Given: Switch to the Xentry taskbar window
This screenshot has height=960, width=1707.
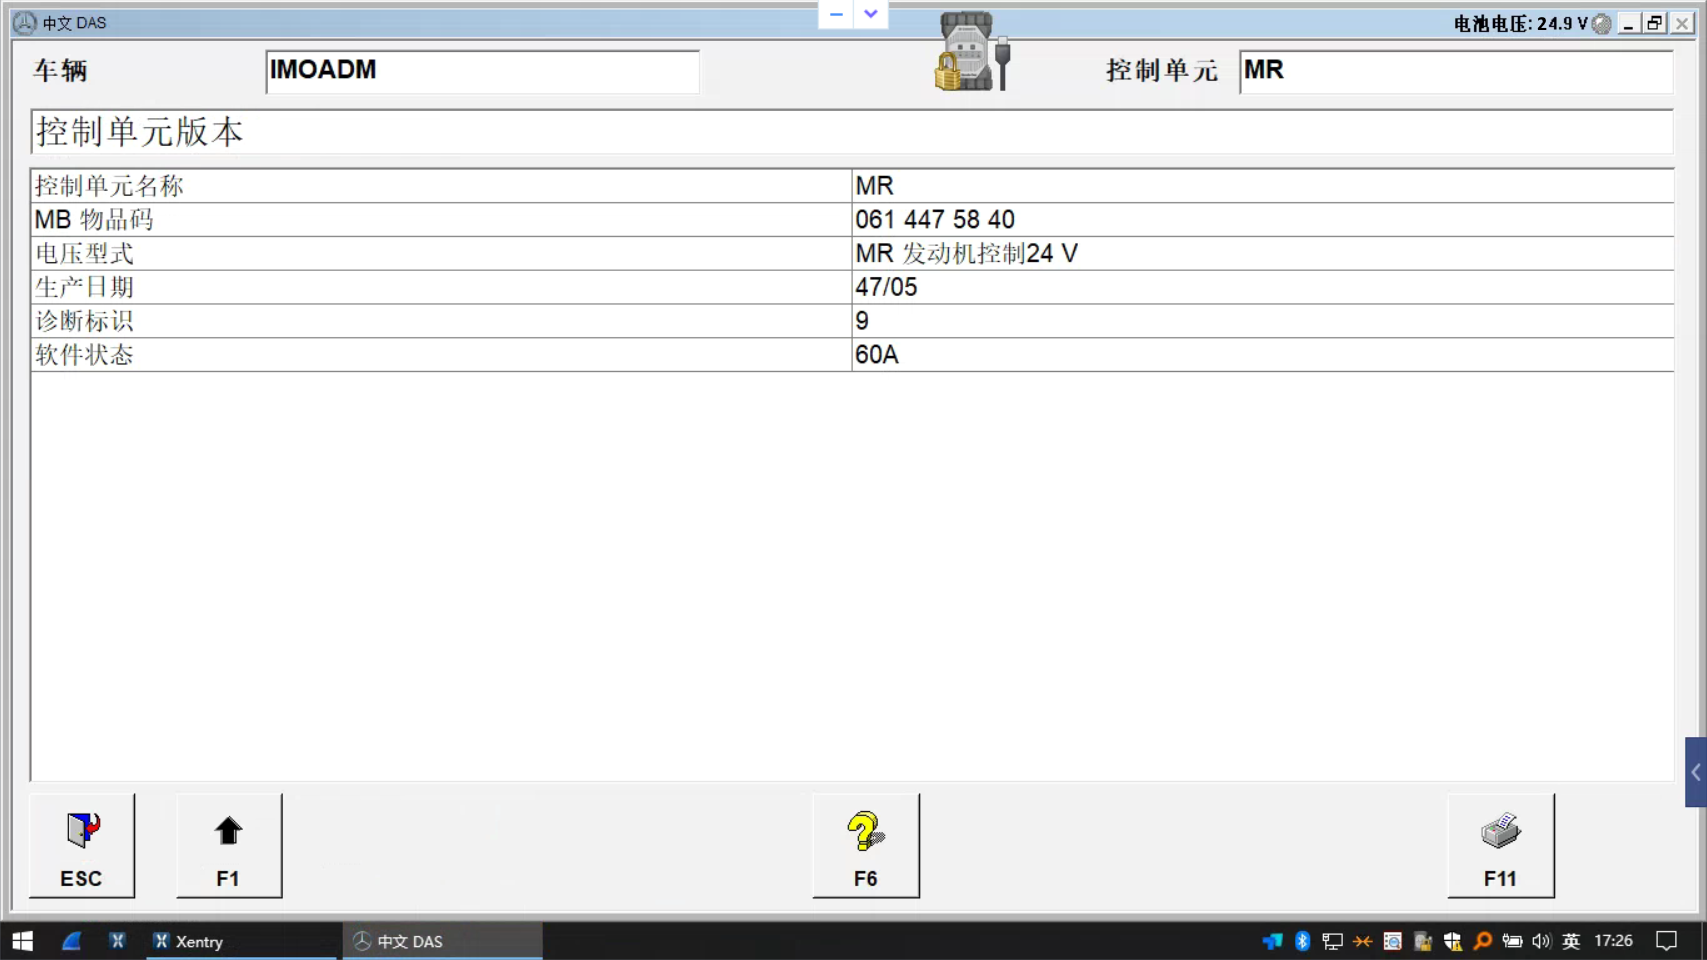Looking at the screenshot, I should coord(241,941).
